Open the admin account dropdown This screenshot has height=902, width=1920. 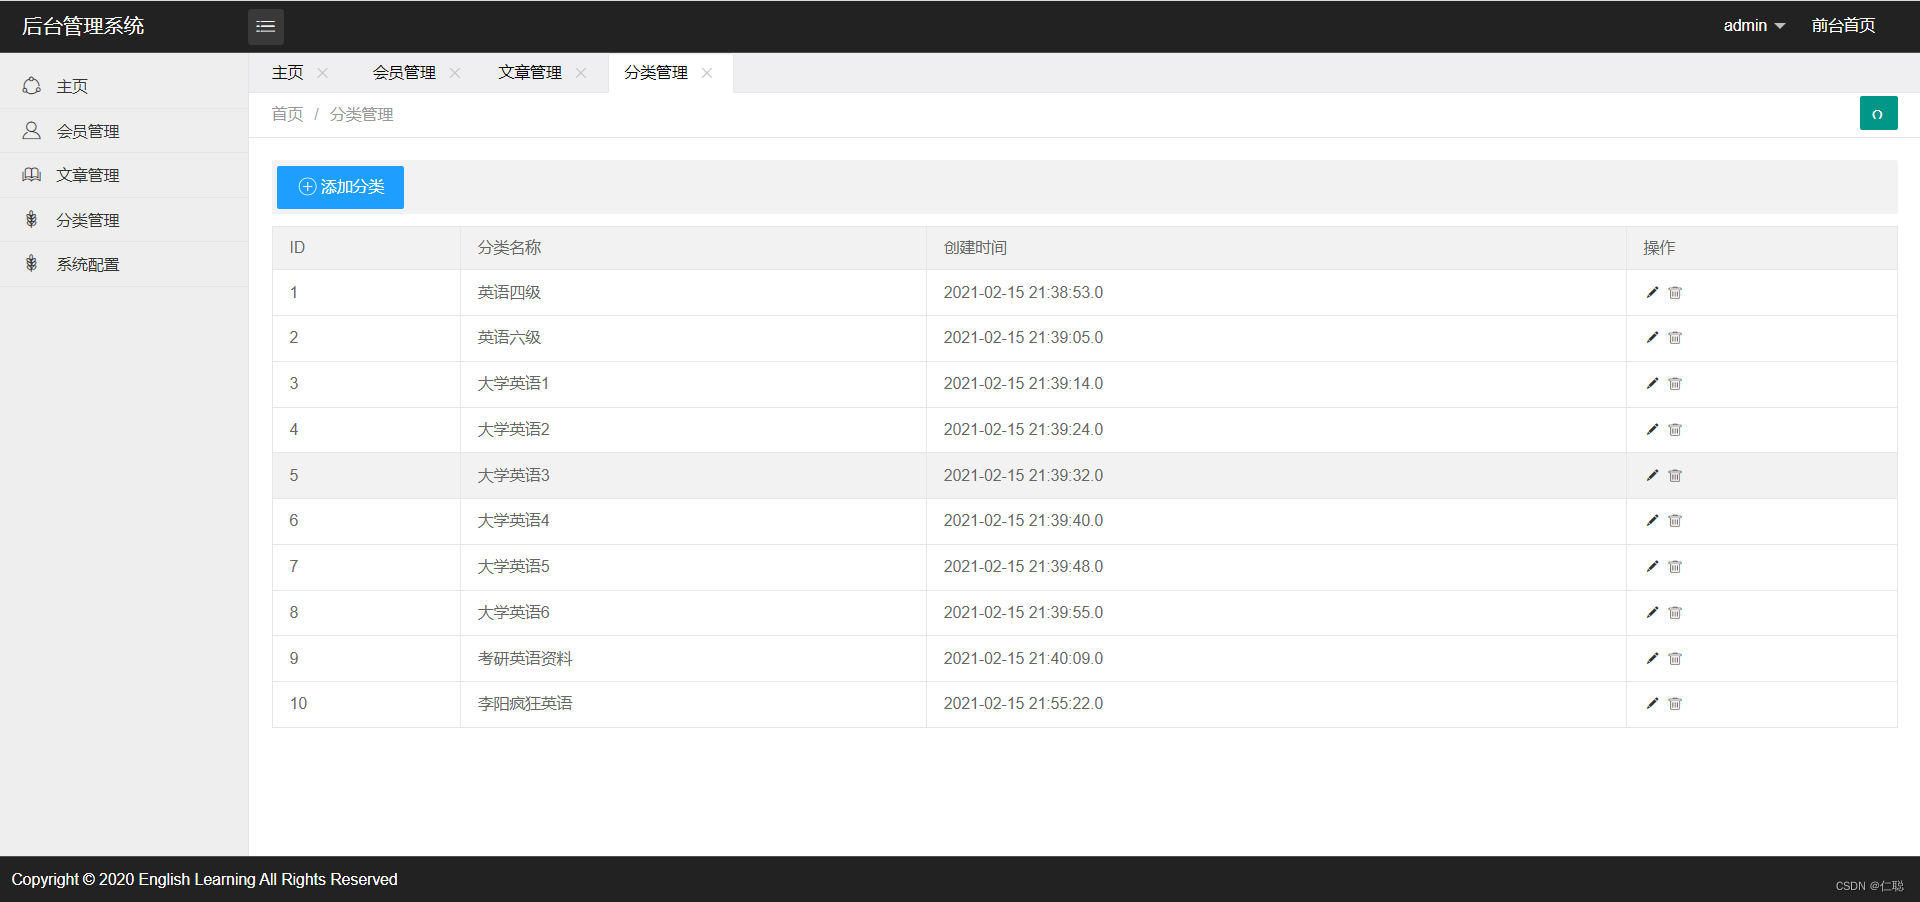(1753, 25)
